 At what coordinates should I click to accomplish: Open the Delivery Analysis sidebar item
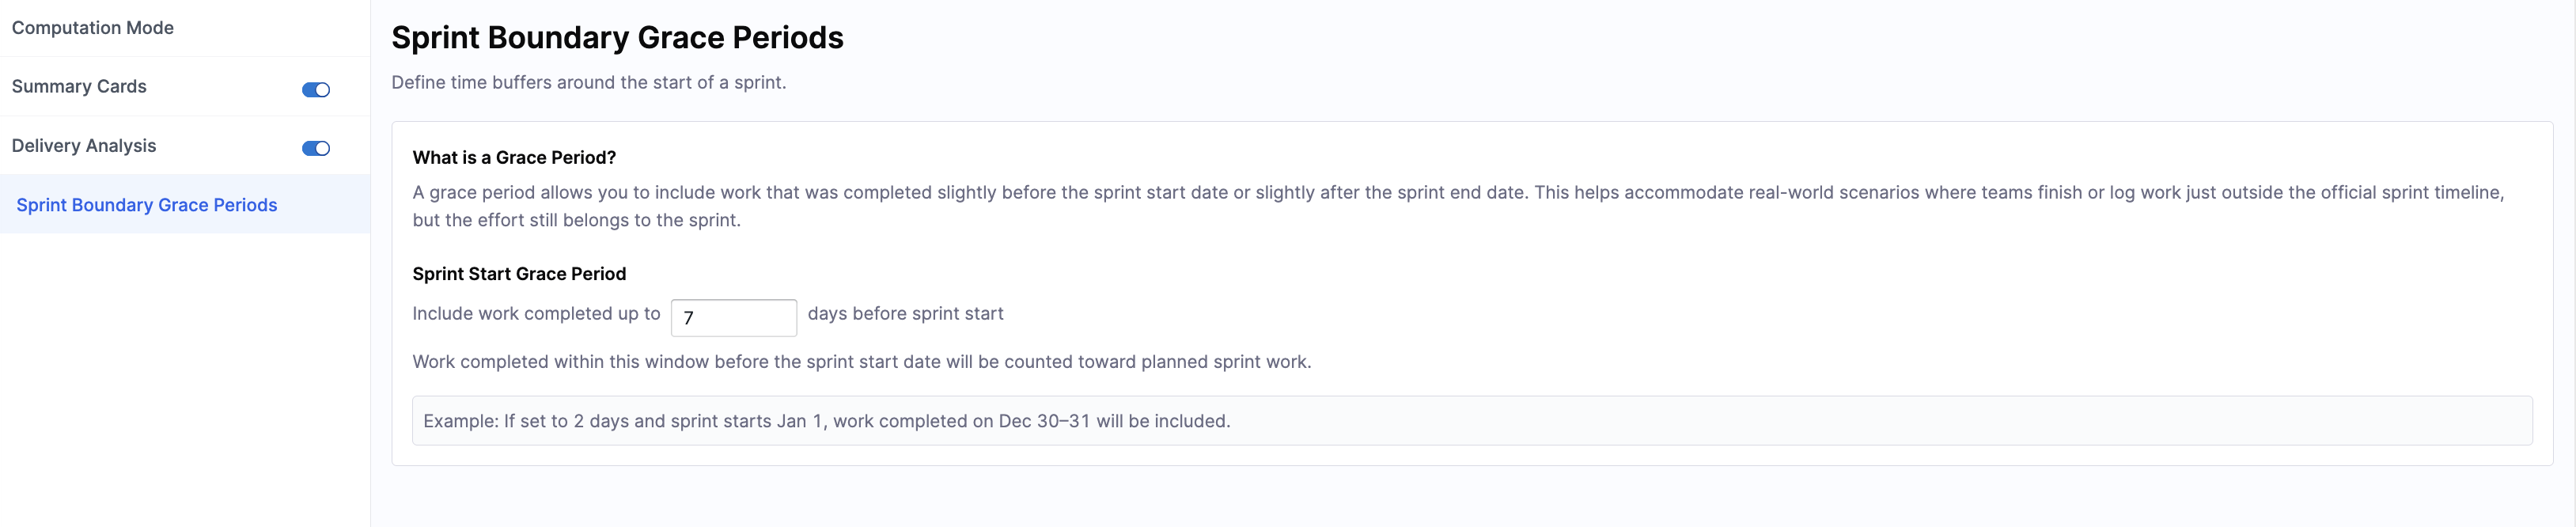84,146
